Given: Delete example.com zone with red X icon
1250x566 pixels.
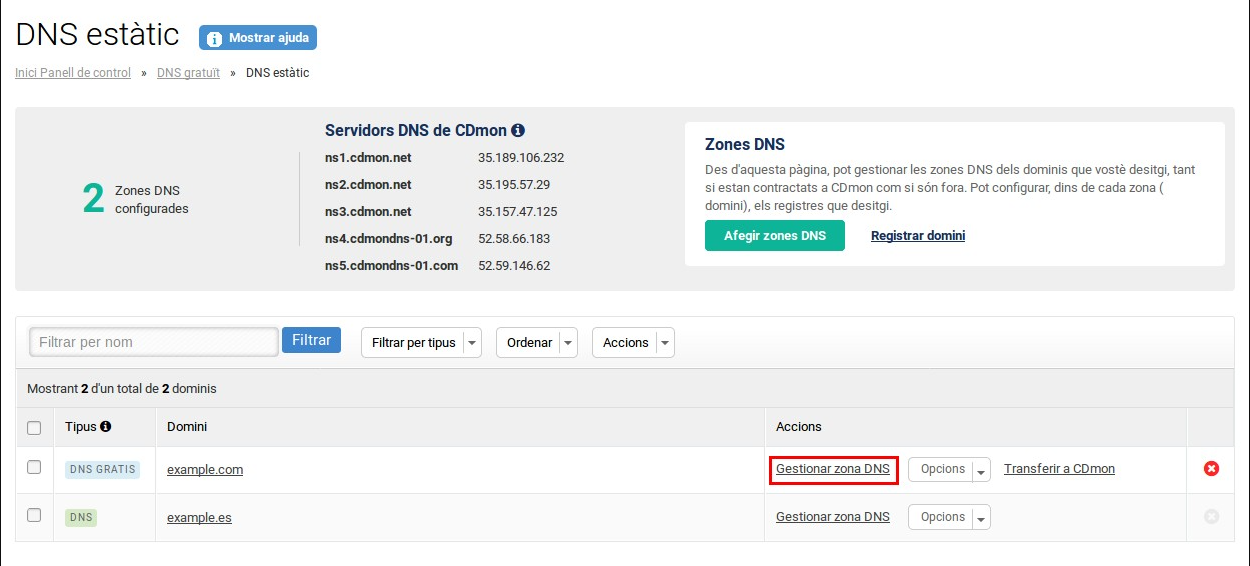Looking at the screenshot, I should tap(1211, 468).
